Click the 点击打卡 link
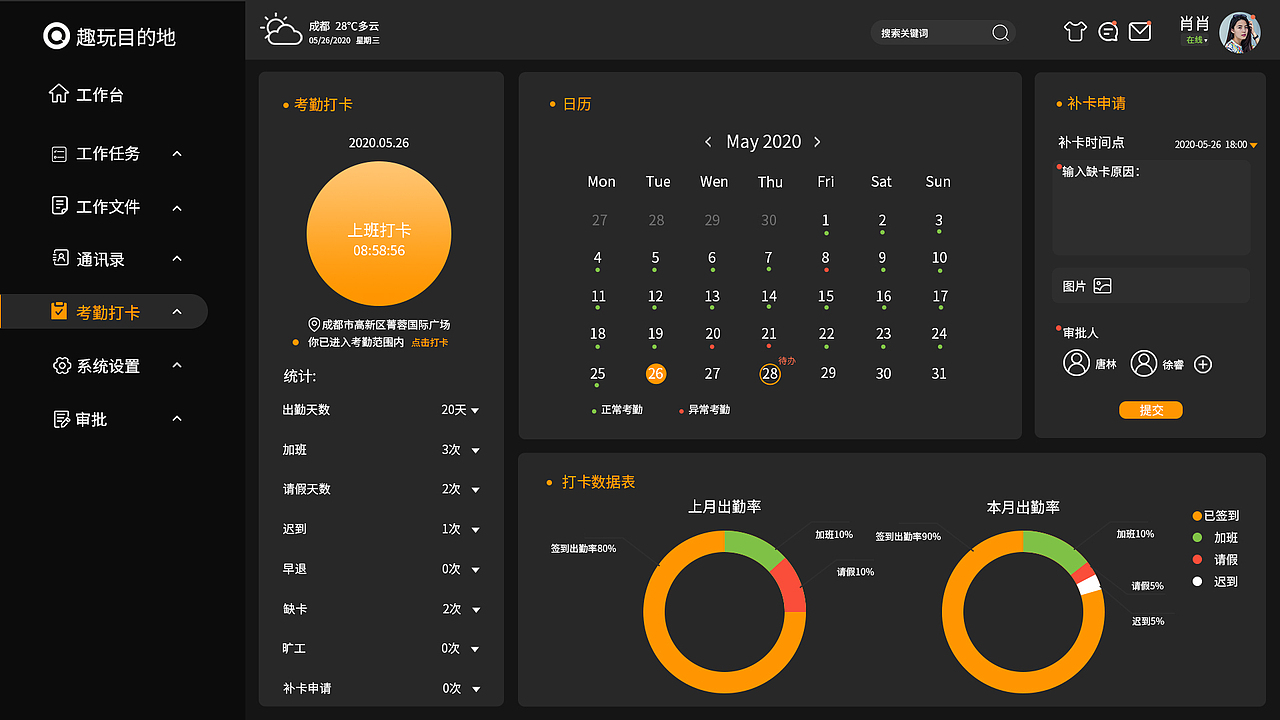The height and width of the screenshot is (720, 1280). pos(429,341)
